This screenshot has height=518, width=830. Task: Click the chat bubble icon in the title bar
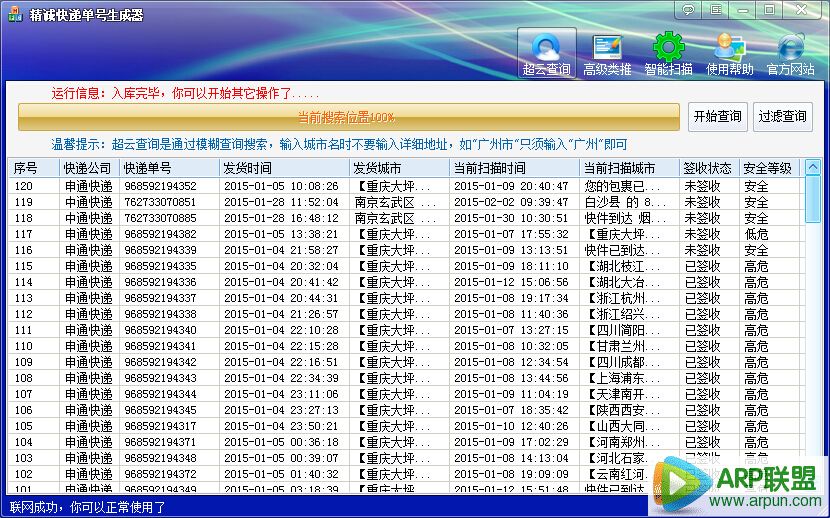point(688,10)
